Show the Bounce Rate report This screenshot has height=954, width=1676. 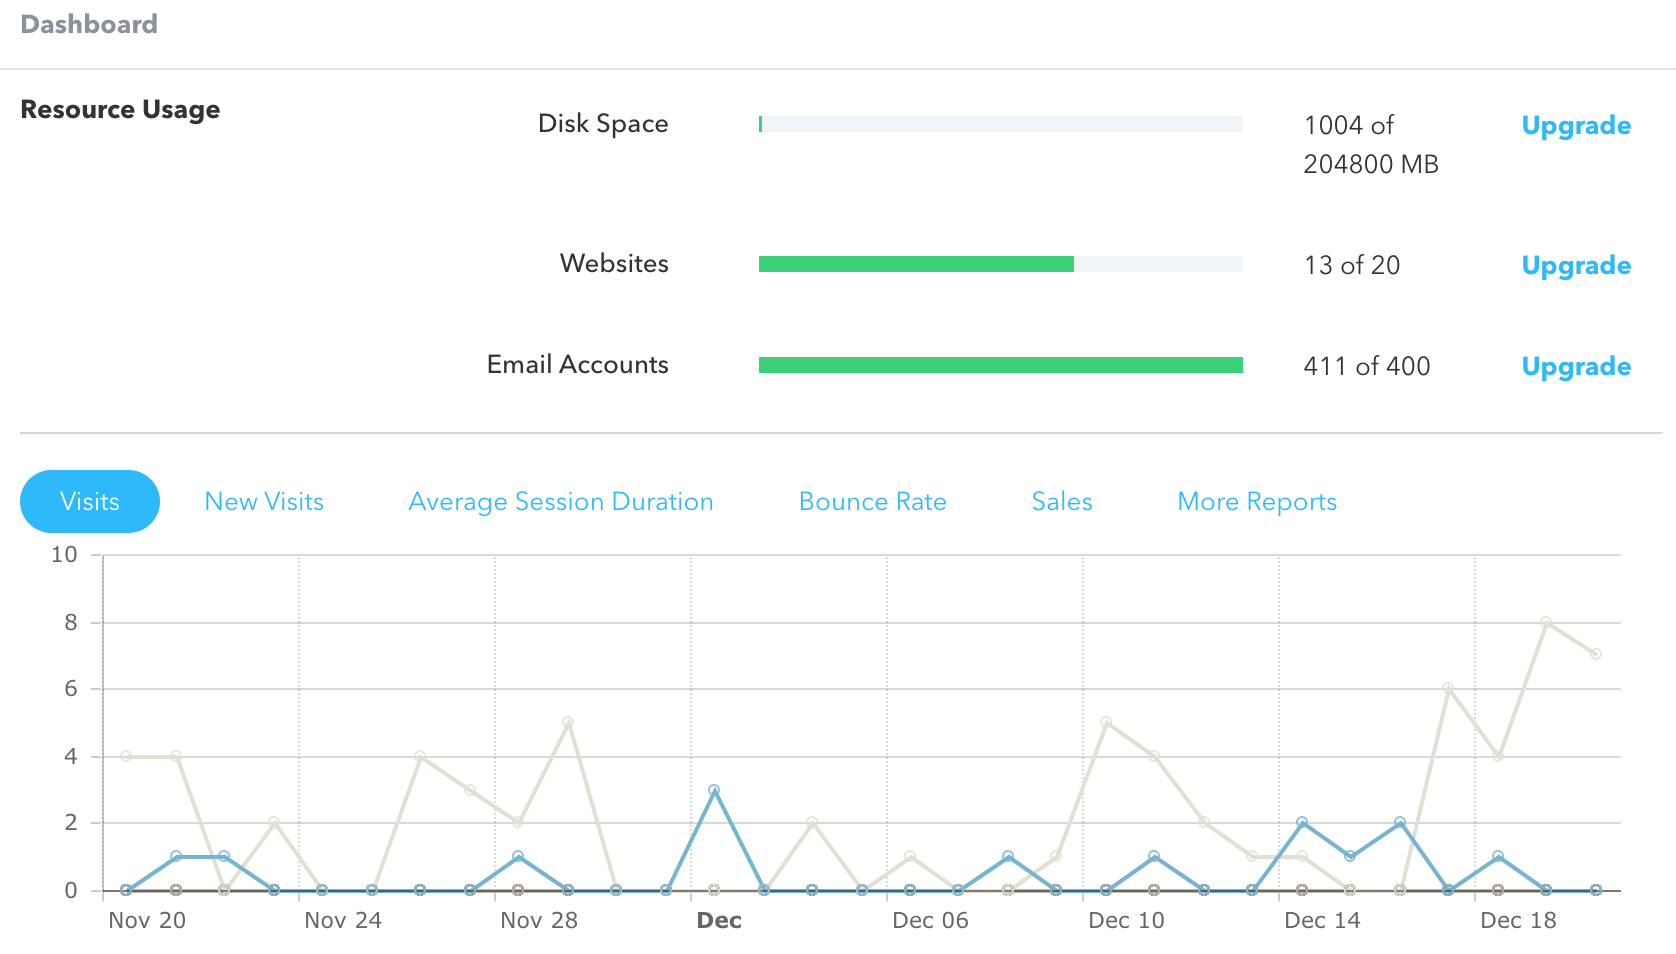[x=873, y=501]
